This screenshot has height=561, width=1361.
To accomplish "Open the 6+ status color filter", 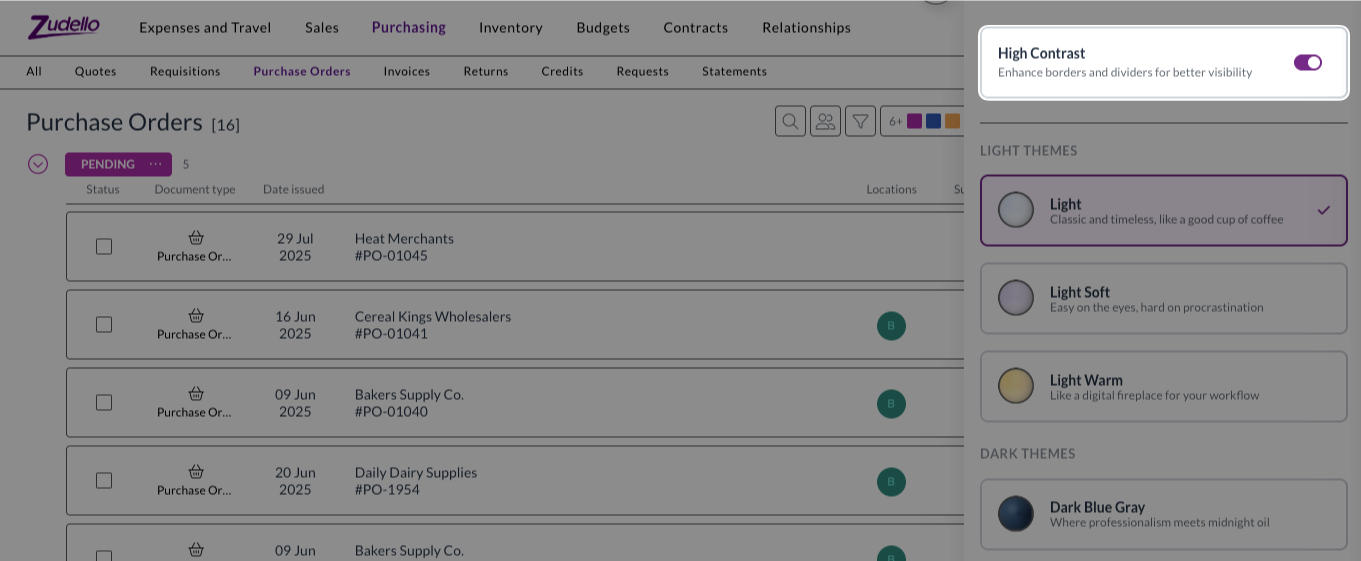I will pos(922,121).
